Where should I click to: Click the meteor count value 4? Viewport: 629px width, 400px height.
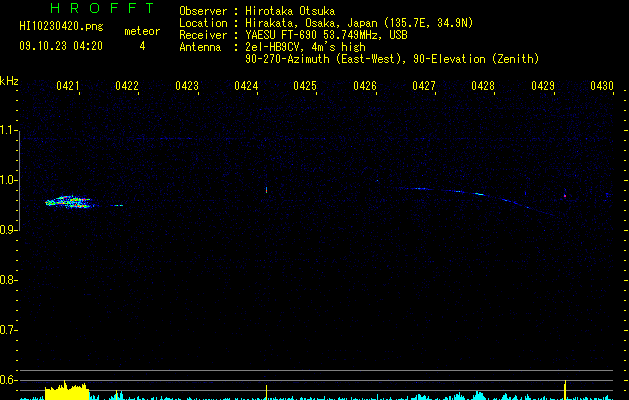coord(142,46)
